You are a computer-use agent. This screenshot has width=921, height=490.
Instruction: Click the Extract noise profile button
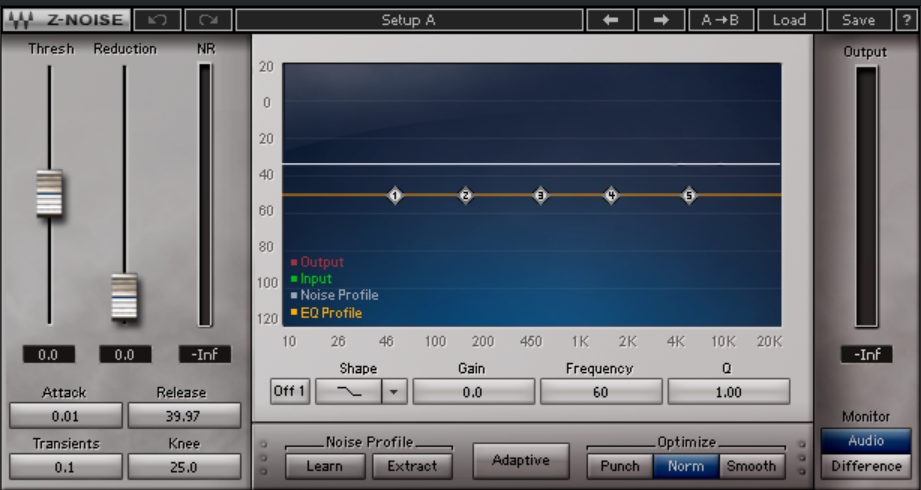click(412, 466)
